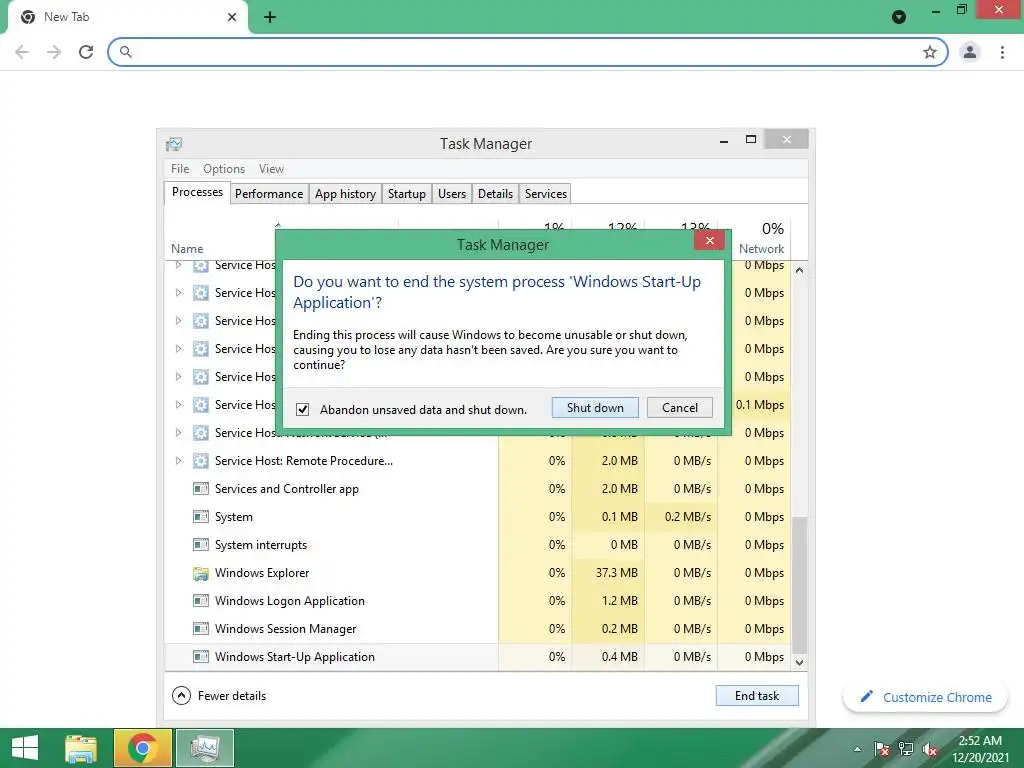
Task: Reload the New Tab page
Action: [86, 52]
